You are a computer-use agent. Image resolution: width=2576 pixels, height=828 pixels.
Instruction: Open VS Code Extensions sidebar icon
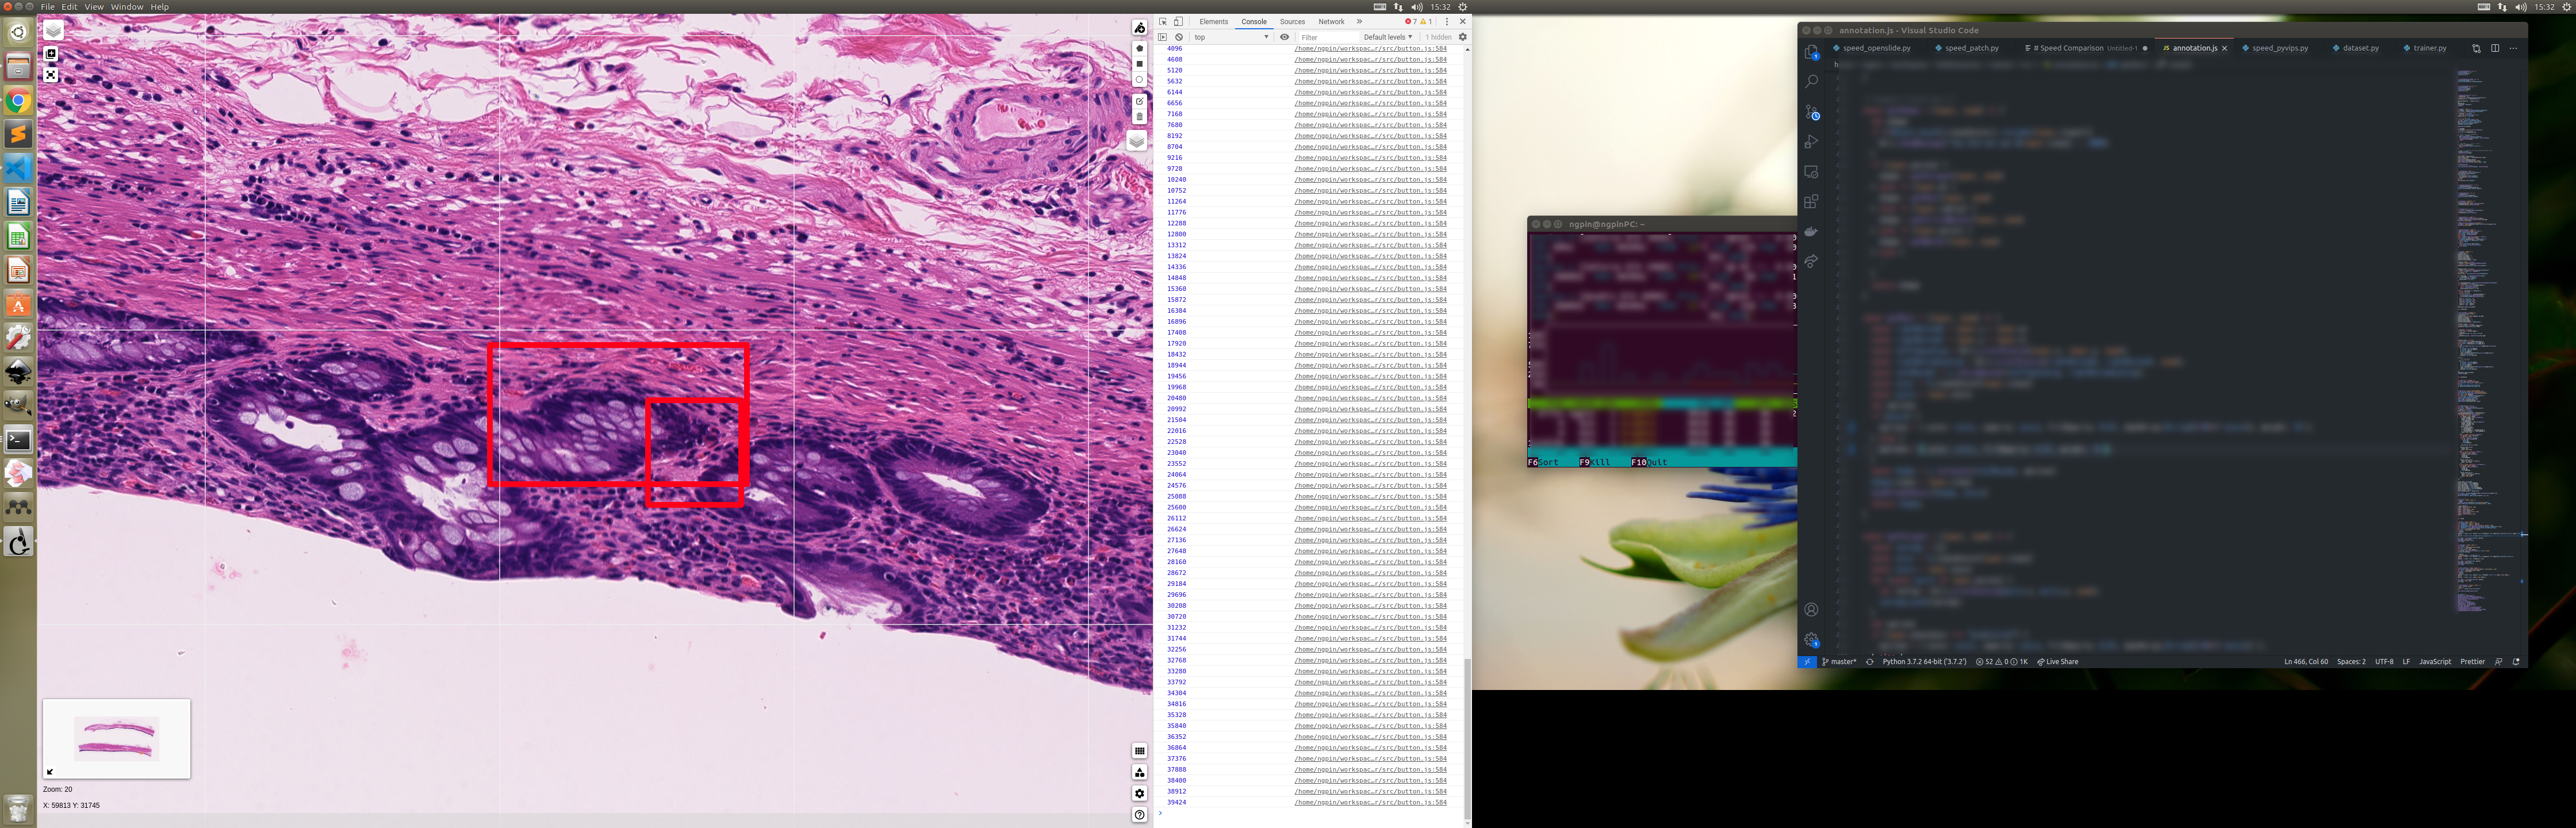click(1811, 201)
